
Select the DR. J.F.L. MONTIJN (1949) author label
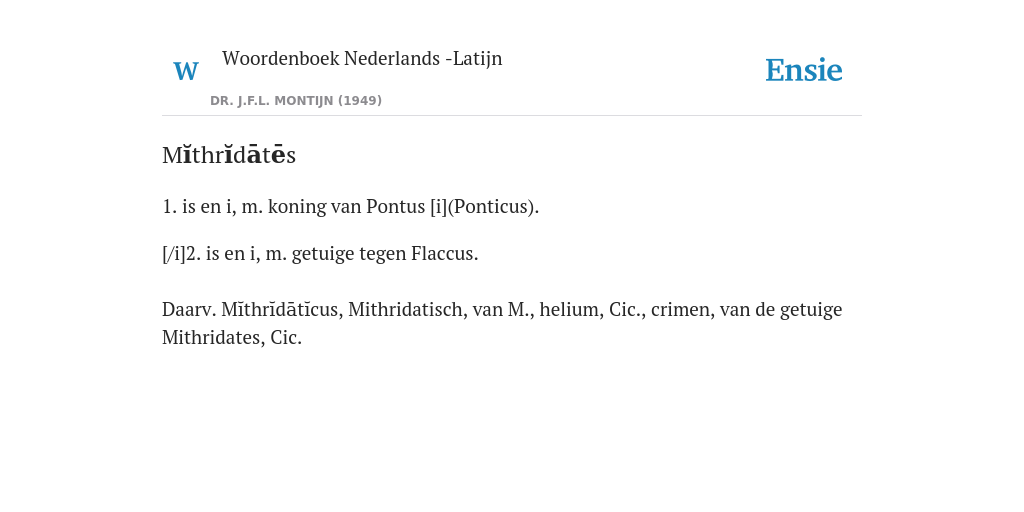(296, 101)
